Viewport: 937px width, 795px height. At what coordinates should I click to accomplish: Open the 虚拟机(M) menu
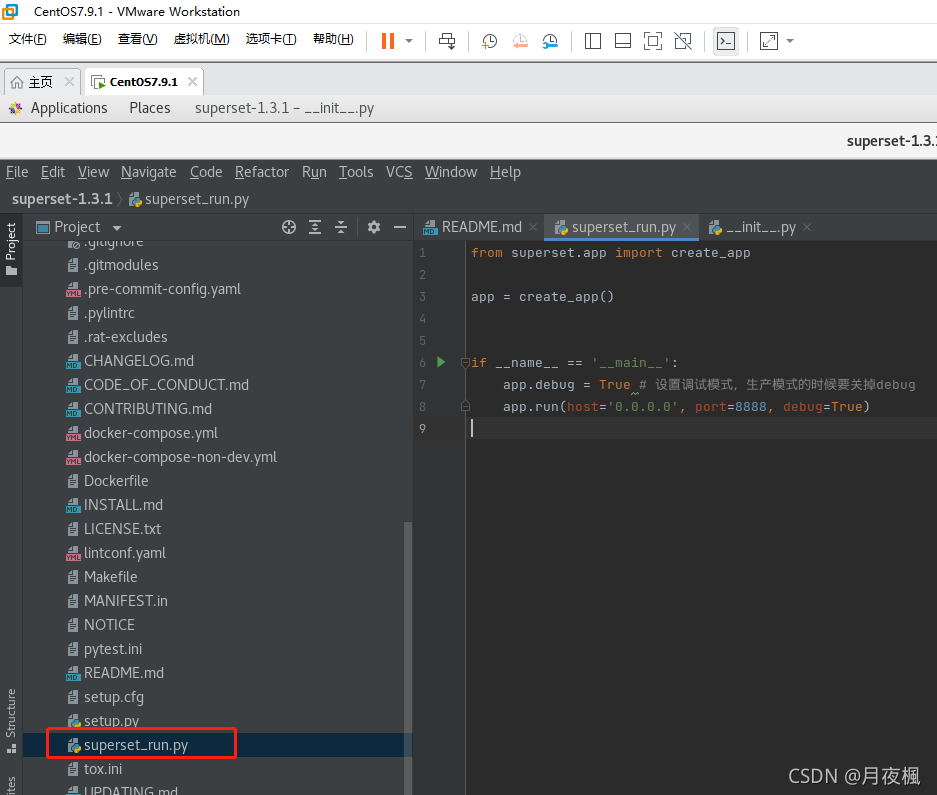point(201,39)
